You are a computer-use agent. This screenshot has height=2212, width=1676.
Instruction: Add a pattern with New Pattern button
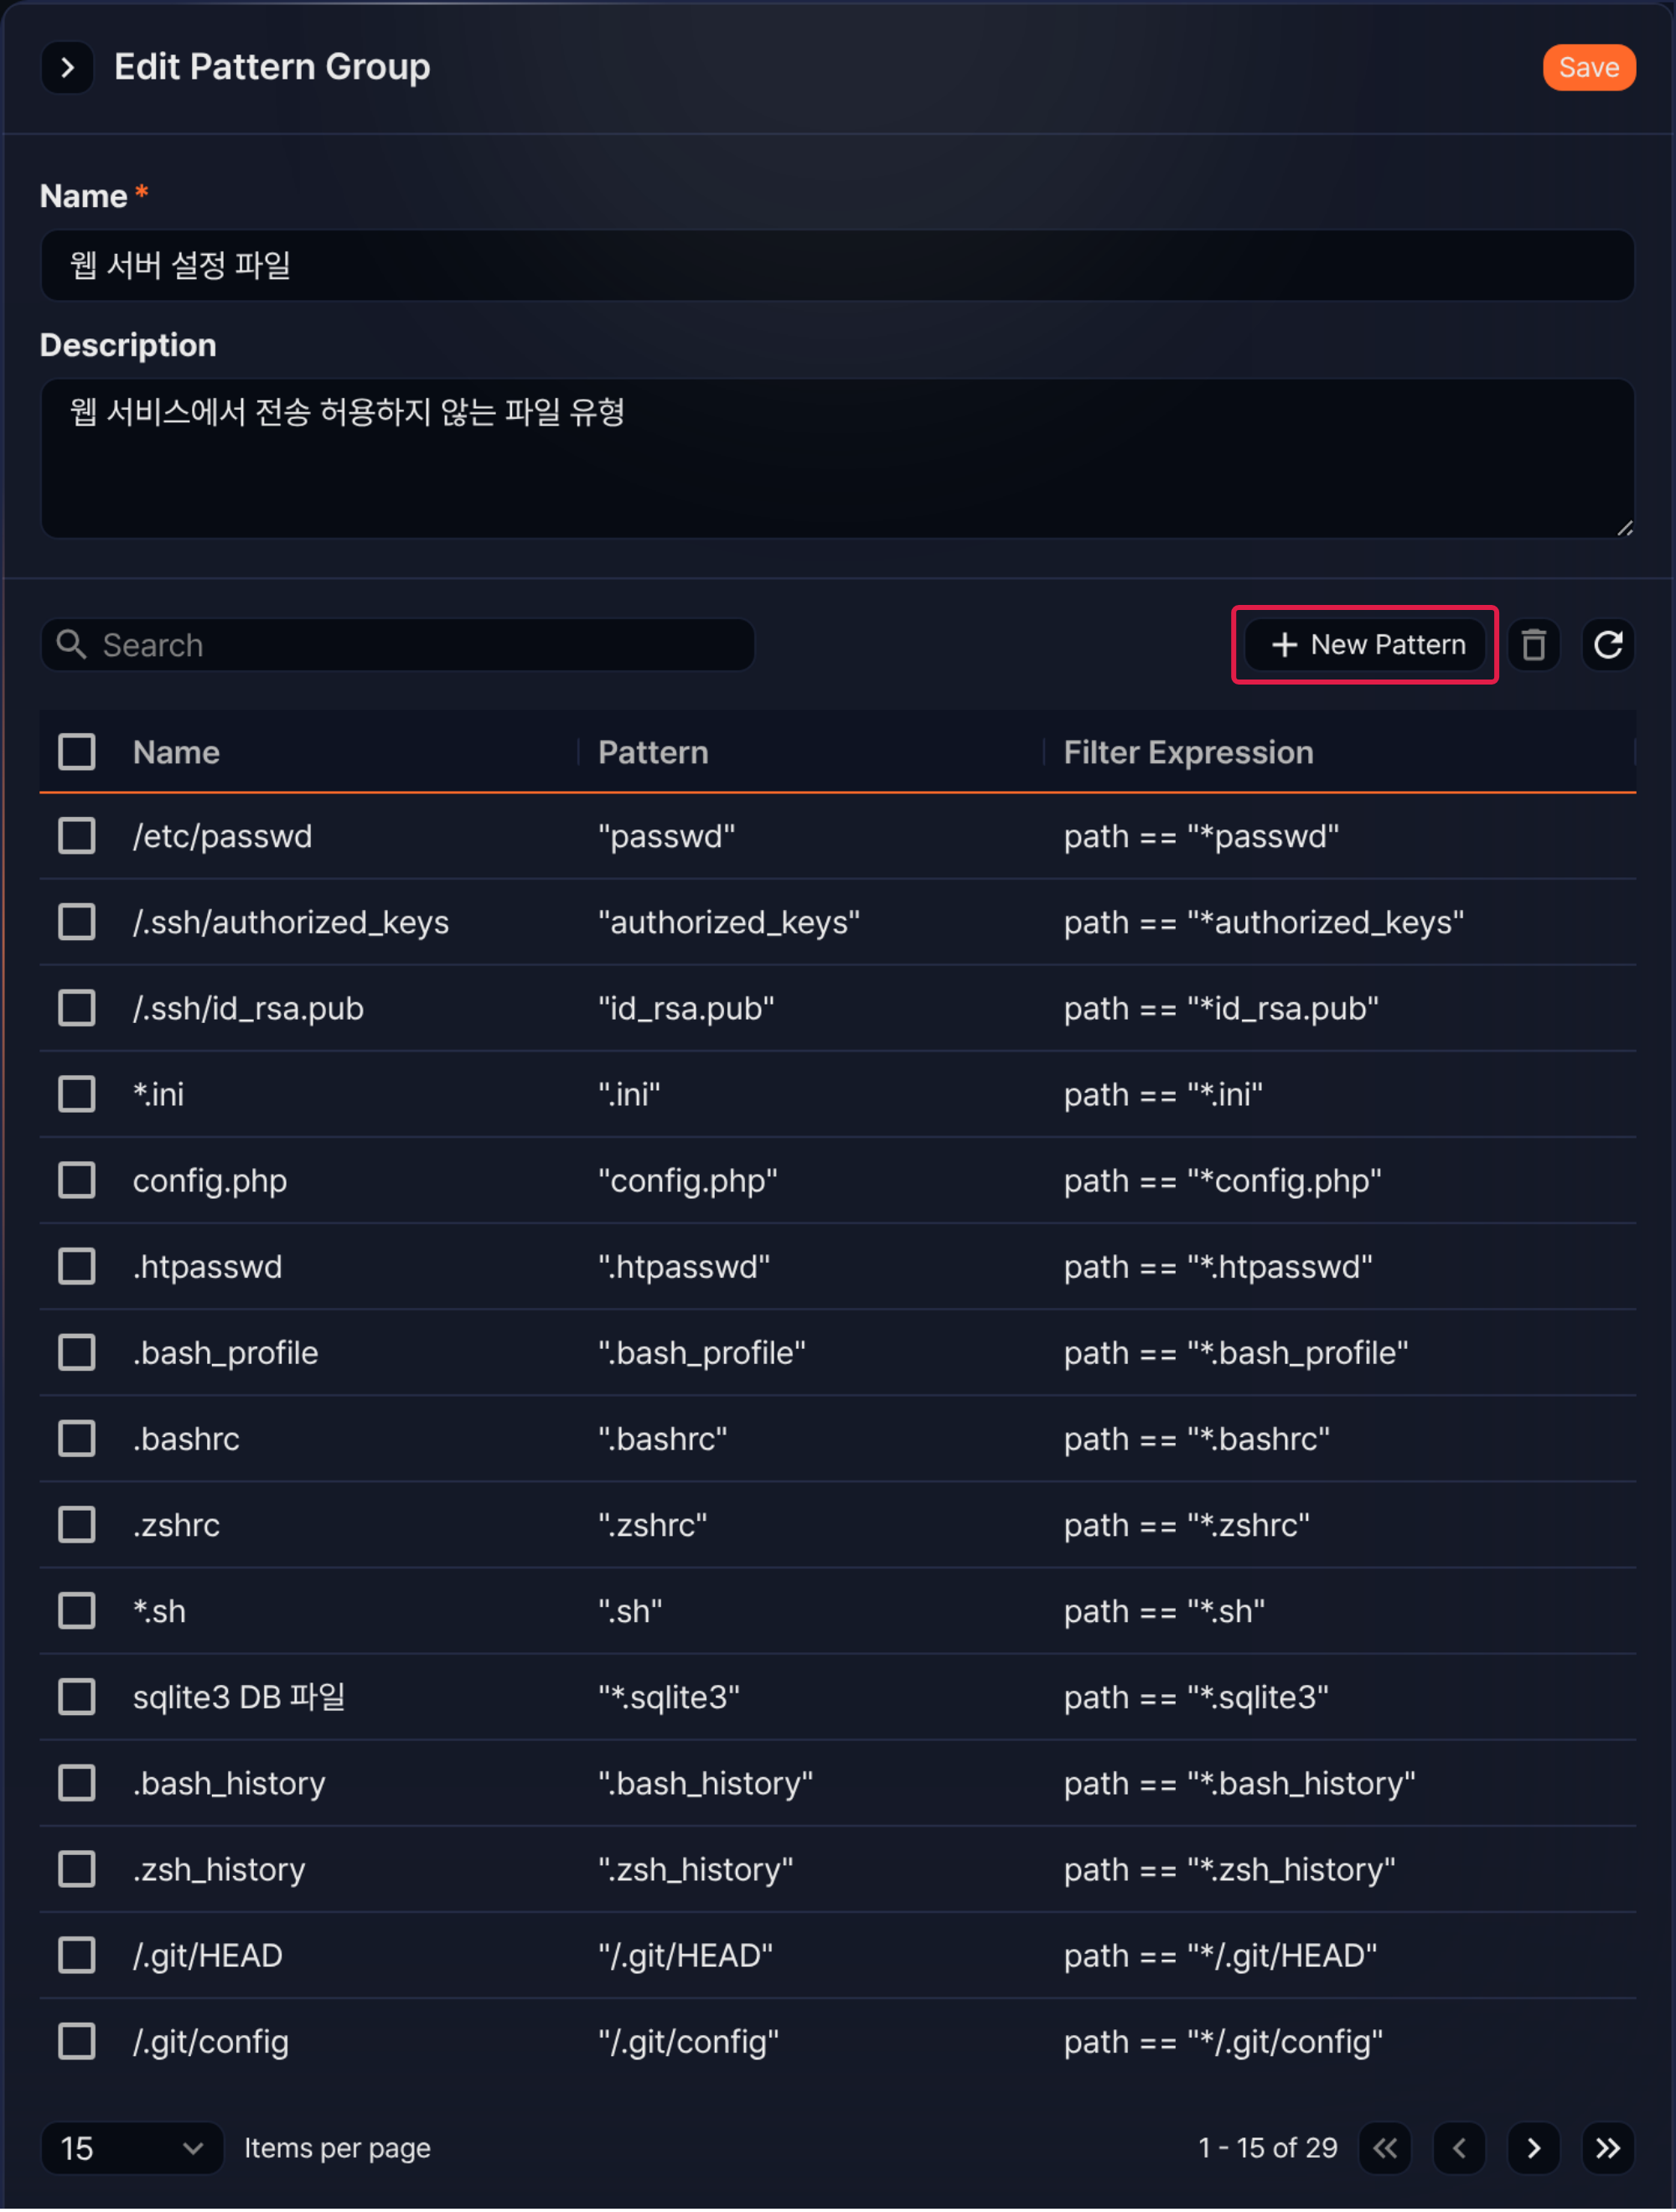[1365, 645]
